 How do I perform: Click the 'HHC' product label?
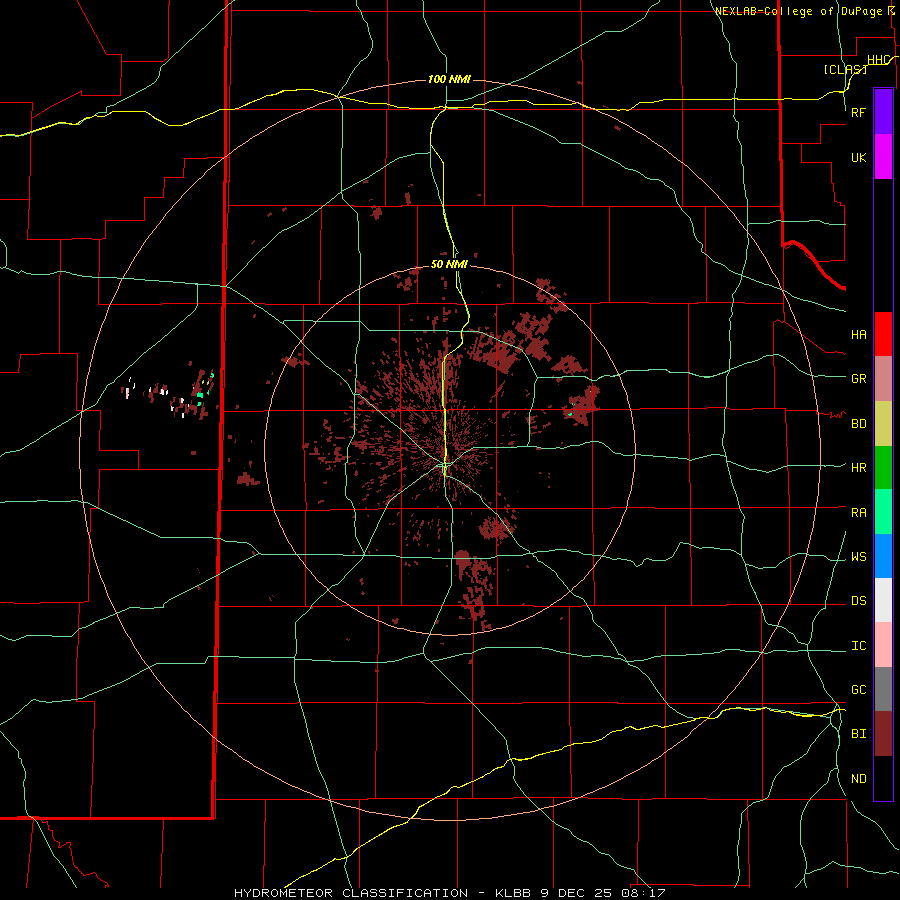coord(878,60)
